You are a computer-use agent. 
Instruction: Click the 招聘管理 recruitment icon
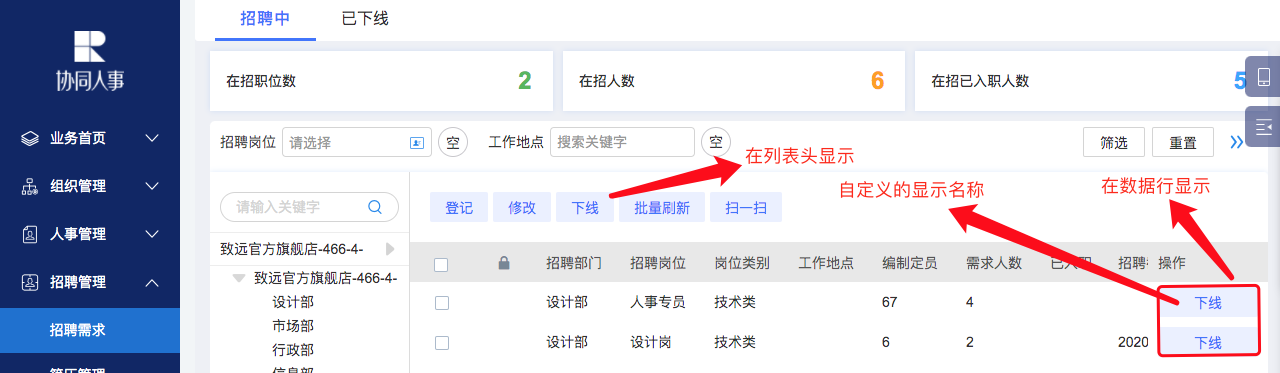(x=30, y=283)
